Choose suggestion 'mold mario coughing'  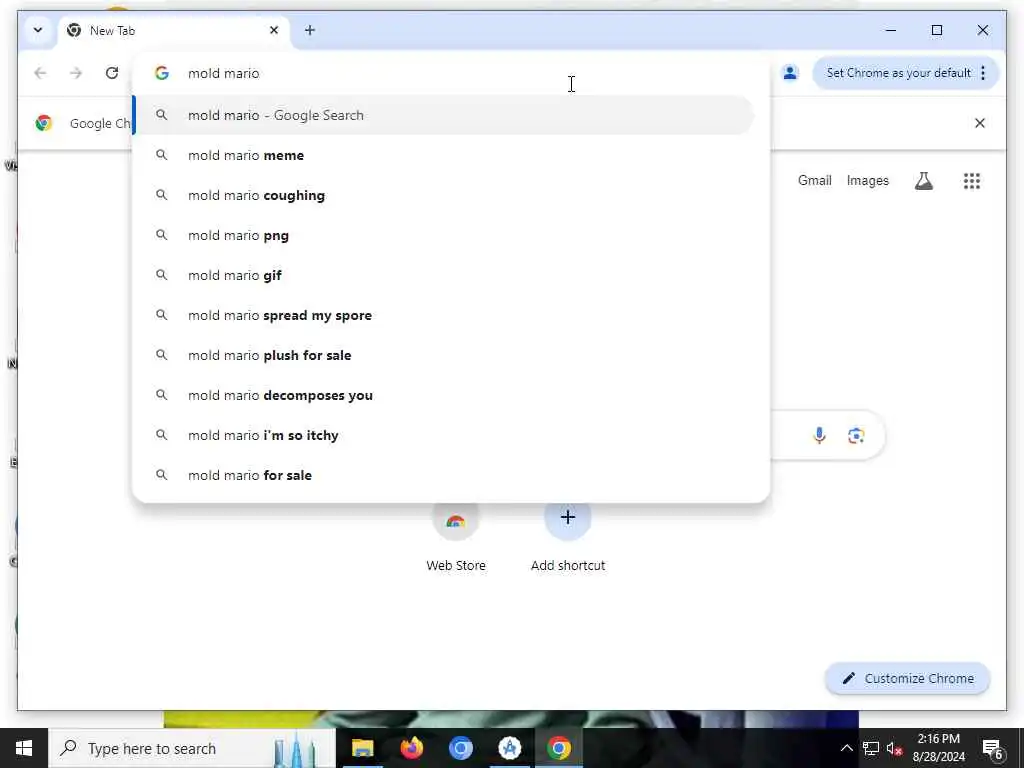coord(444,195)
